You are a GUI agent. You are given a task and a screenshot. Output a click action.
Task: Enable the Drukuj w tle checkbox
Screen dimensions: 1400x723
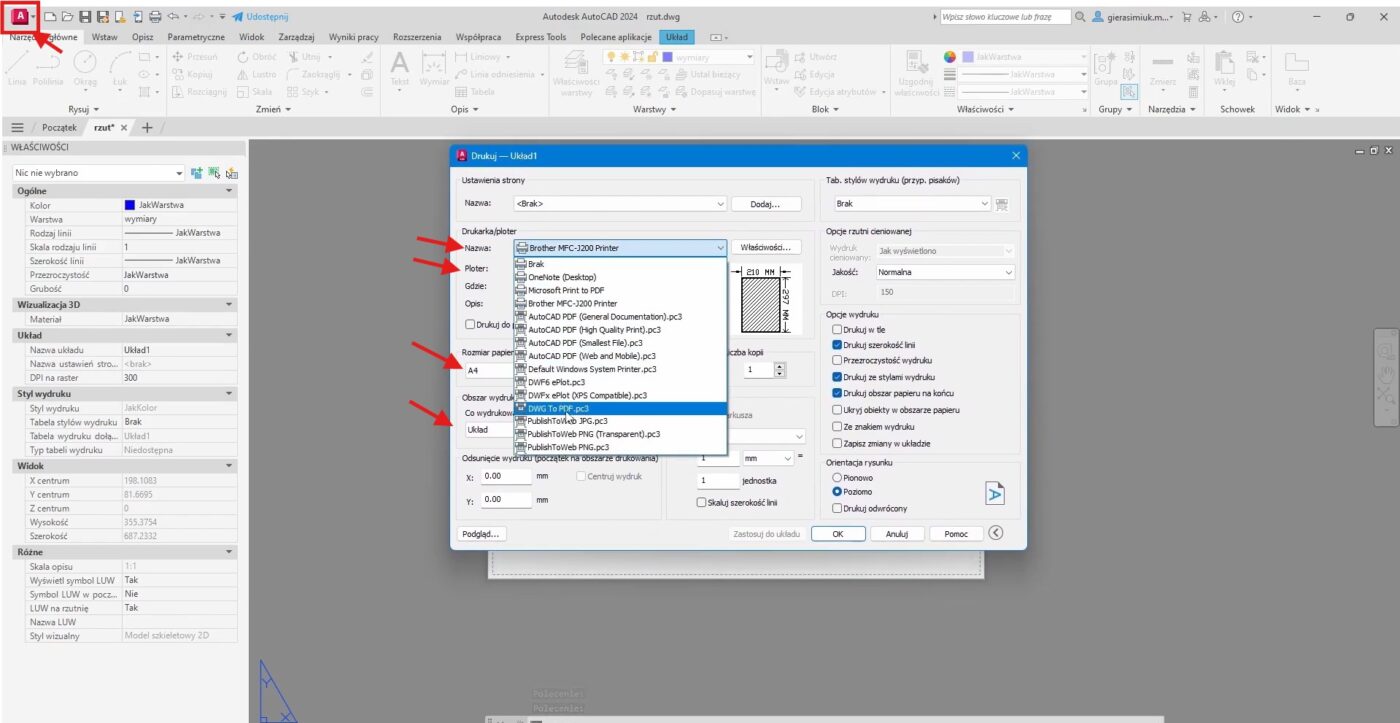[837, 329]
